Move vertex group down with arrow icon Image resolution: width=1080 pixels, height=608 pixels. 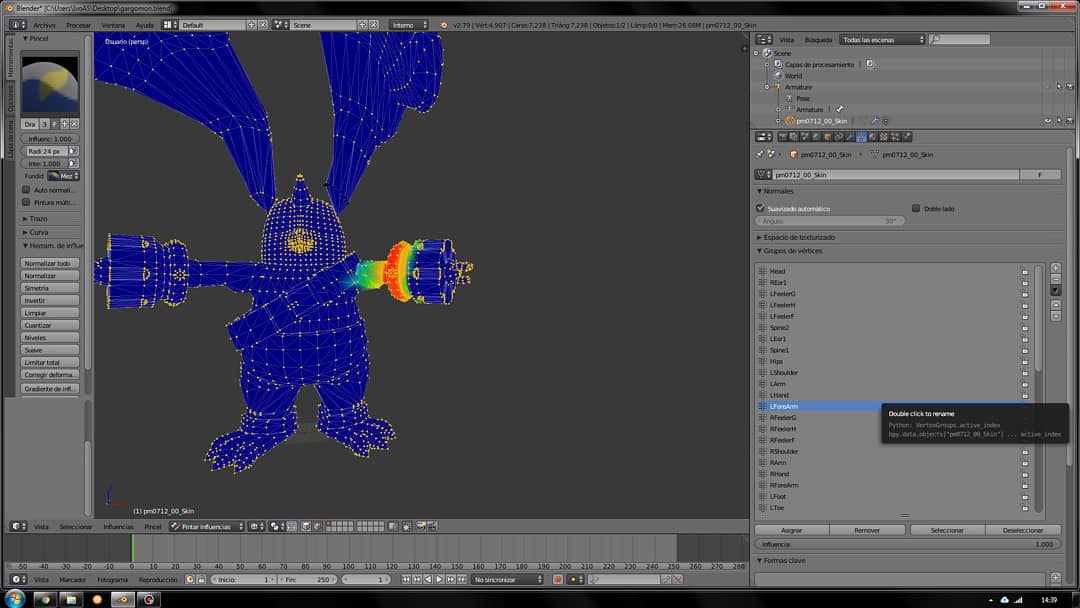1056,316
